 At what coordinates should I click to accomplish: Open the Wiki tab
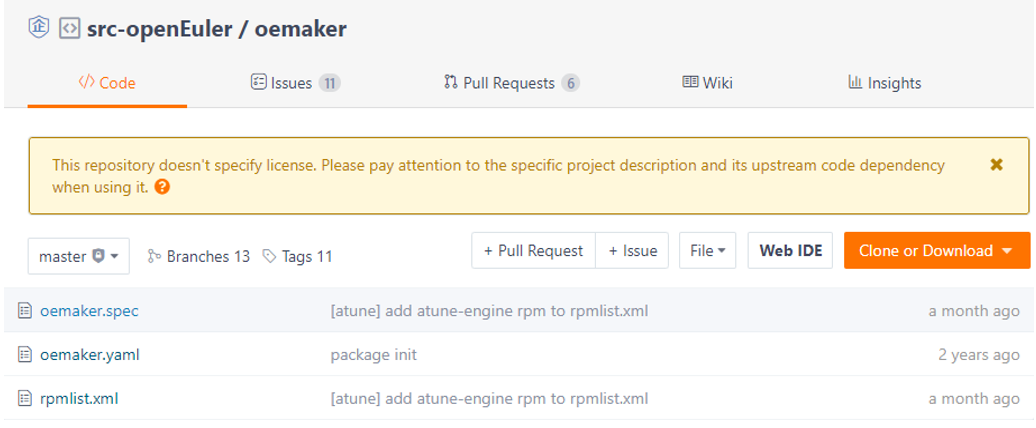pyautogui.click(x=707, y=83)
